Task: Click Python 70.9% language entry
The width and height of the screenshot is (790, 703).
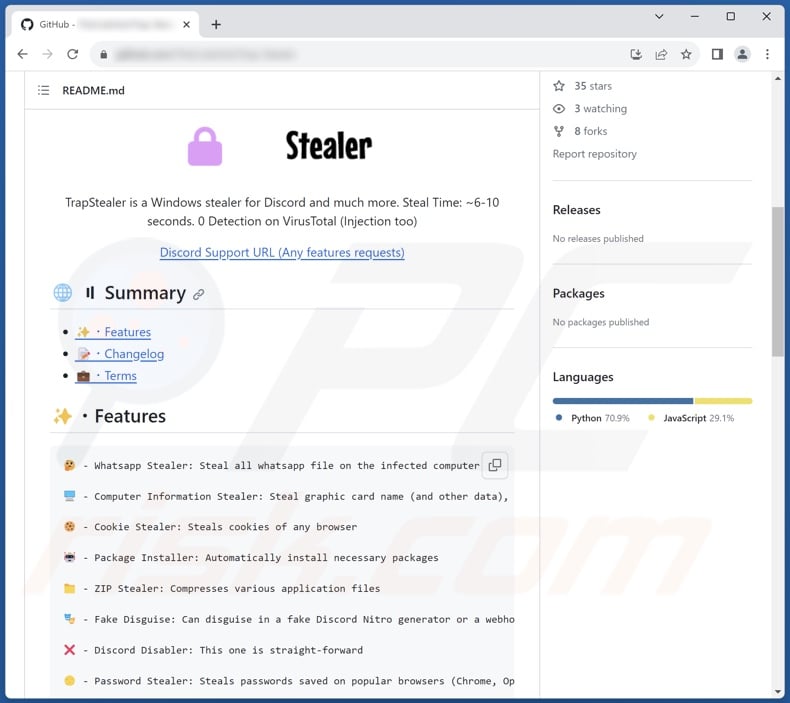Action: pyautogui.click(x=593, y=418)
